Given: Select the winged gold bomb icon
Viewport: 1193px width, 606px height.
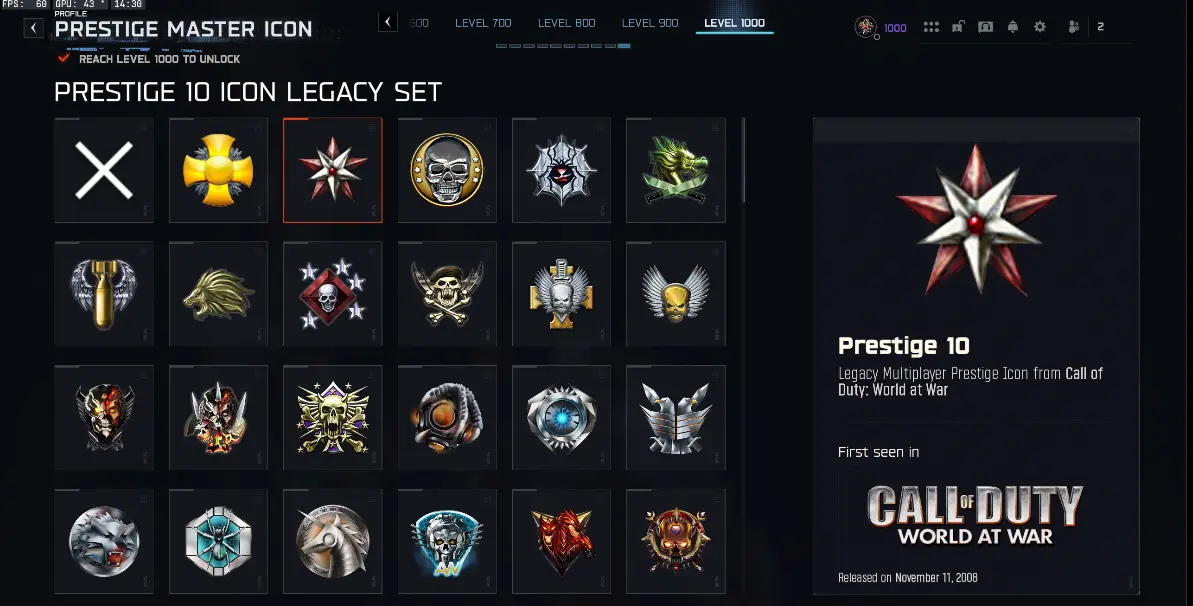Looking at the screenshot, I should [x=103, y=294].
